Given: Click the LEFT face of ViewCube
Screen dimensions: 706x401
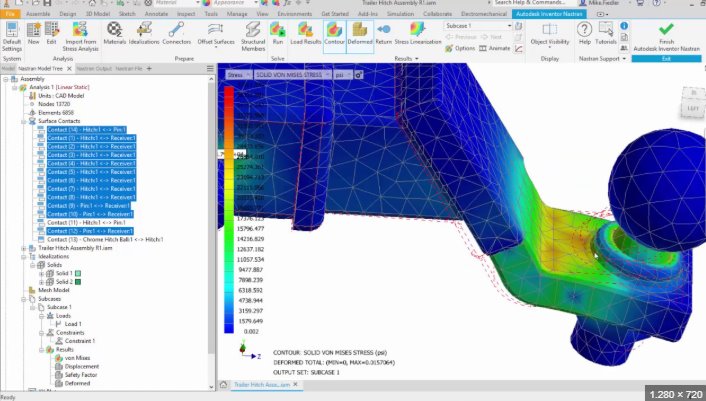Looking at the screenshot, I should pyautogui.click(x=692, y=108).
